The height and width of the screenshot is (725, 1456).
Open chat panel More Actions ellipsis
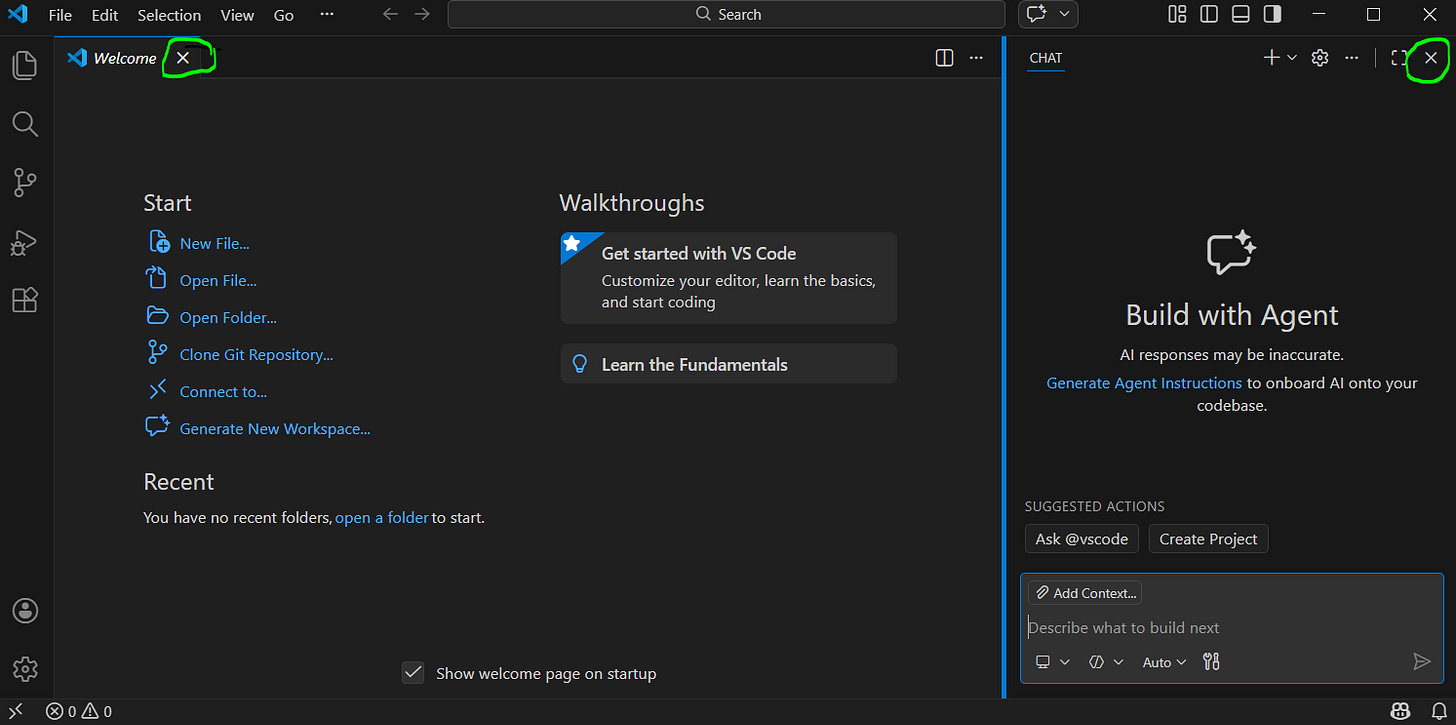pos(1352,58)
